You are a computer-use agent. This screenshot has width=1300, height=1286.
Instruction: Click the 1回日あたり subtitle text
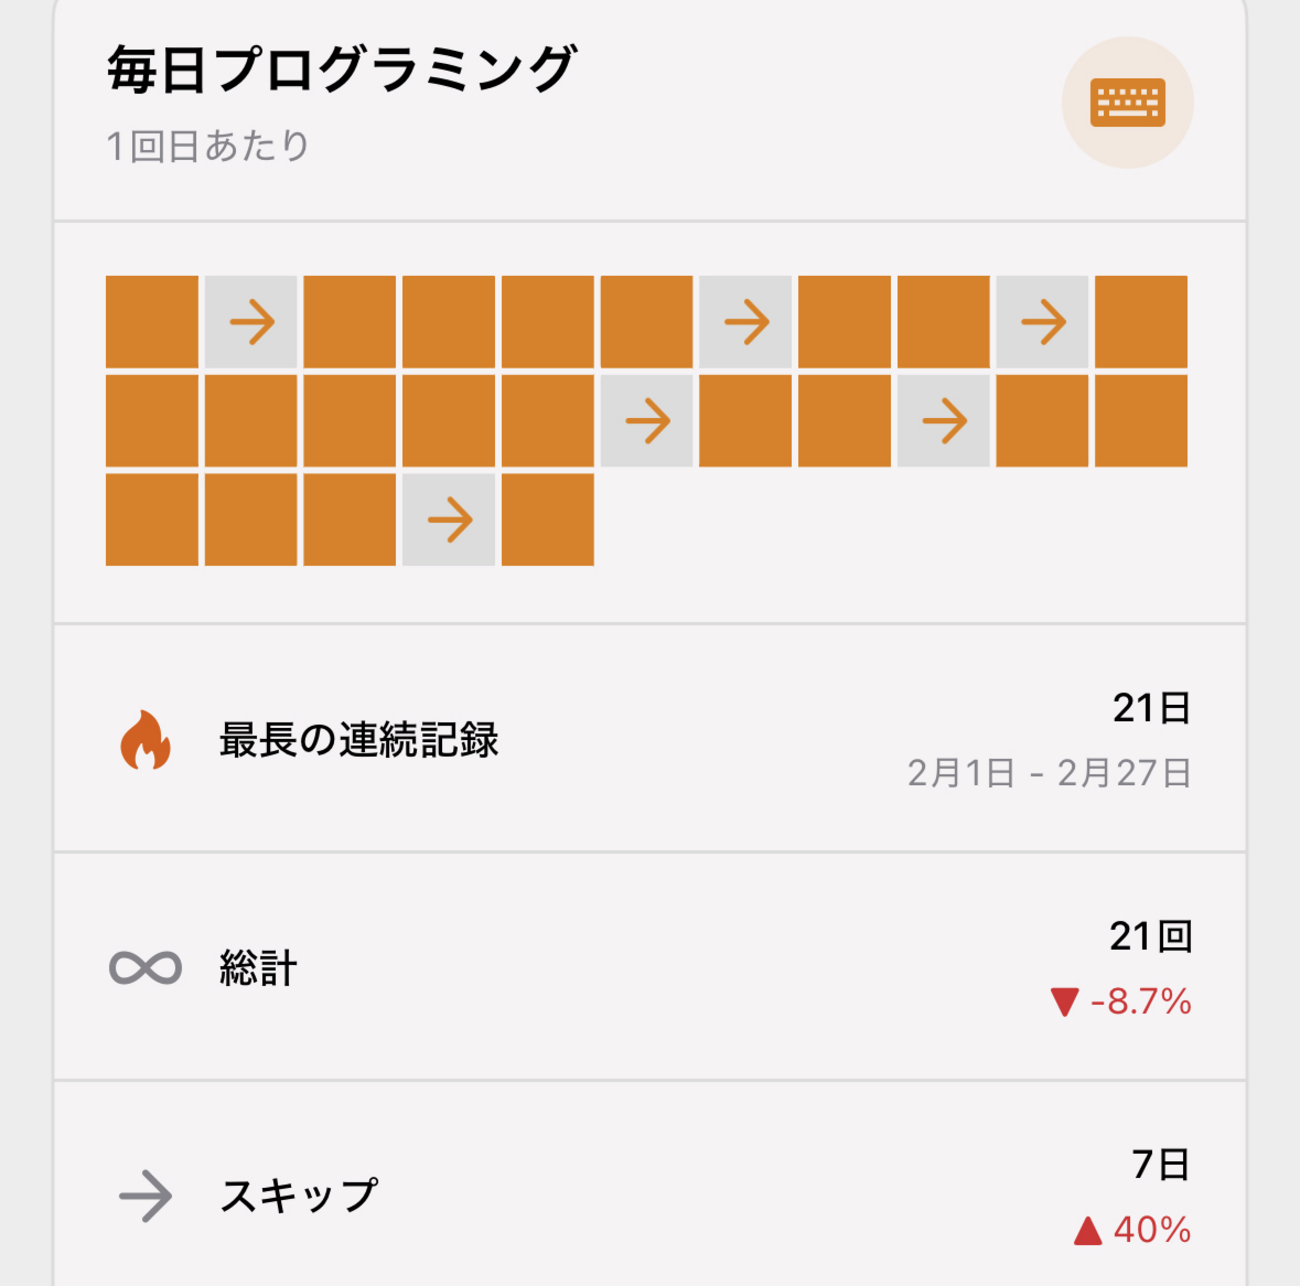click(208, 146)
